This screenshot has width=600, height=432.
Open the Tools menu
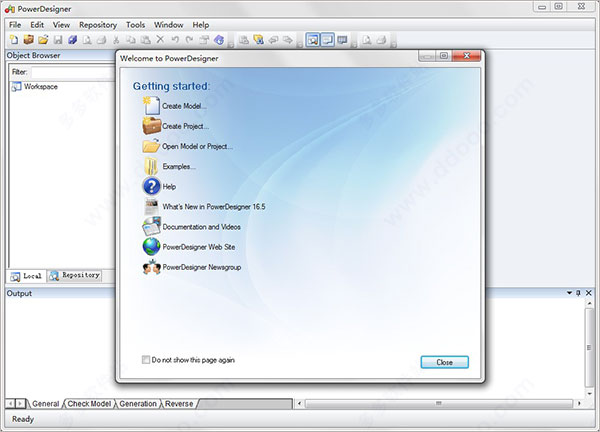(135, 25)
